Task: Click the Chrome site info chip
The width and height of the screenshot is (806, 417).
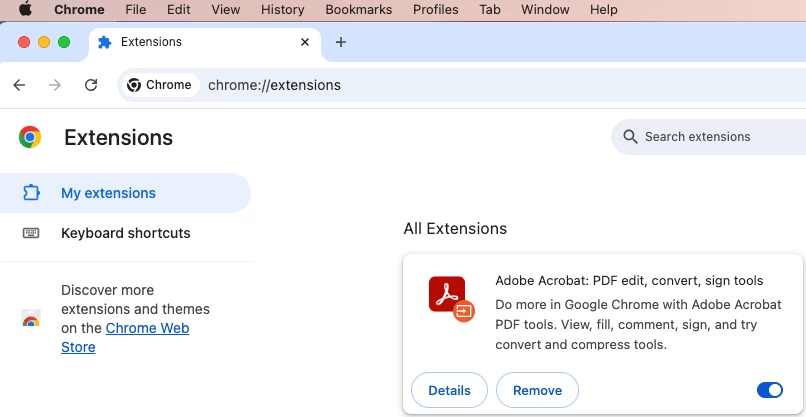Action: tap(160, 85)
